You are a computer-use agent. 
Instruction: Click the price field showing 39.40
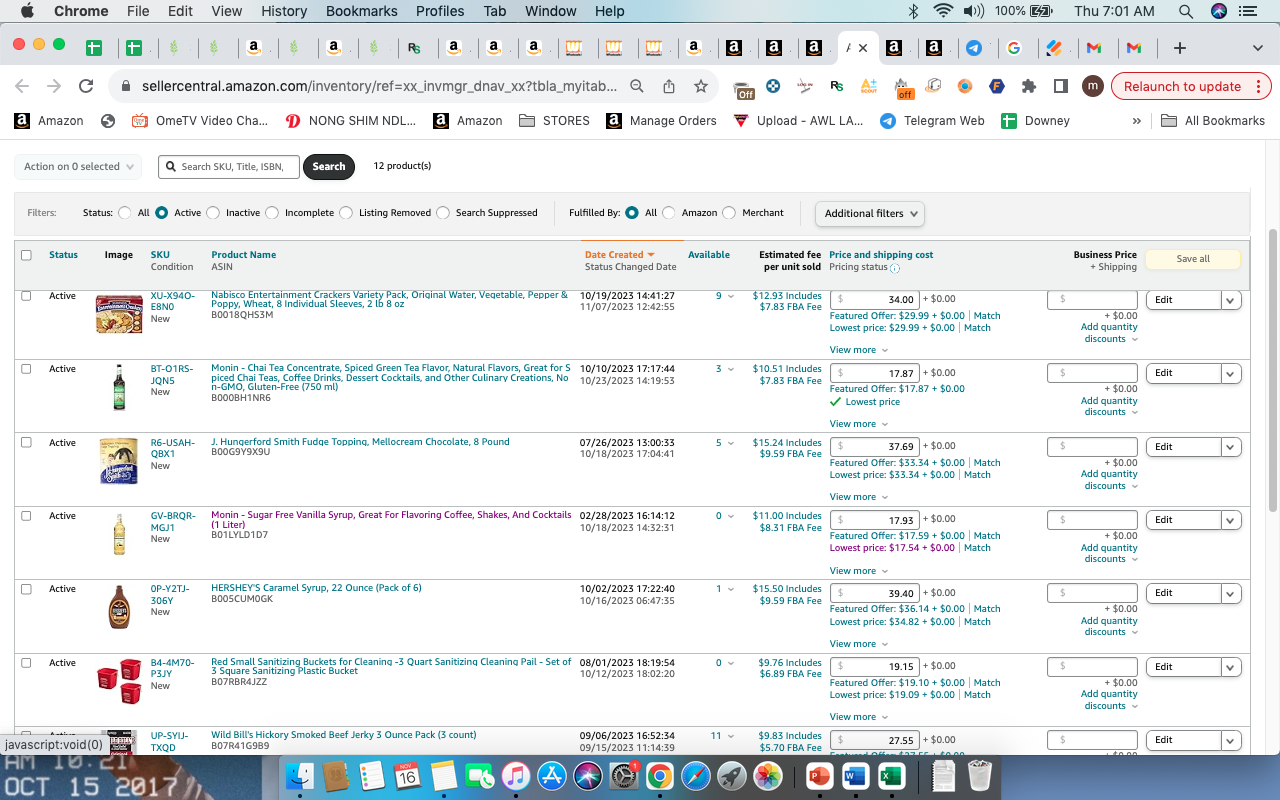point(875,593)
